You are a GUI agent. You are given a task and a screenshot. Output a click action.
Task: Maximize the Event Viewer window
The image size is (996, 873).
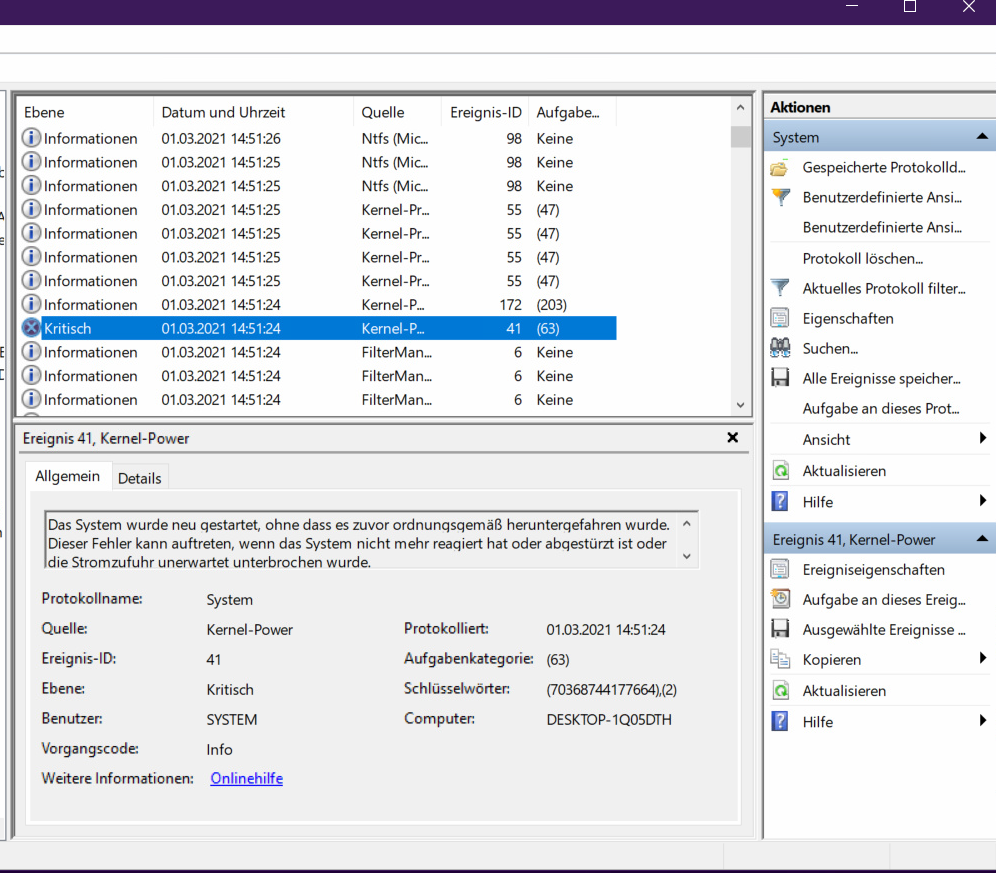910,7
